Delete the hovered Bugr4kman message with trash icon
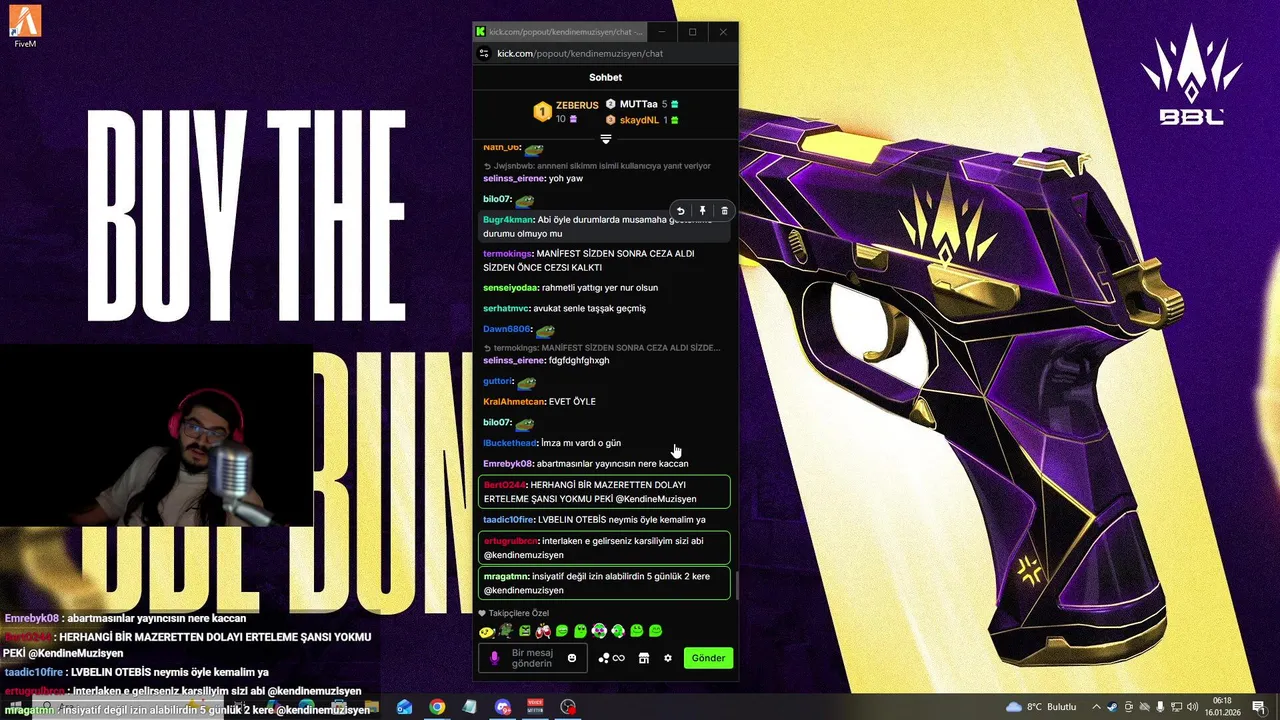The height and width of the screenshot is (720, 1280). (x=724, y=211)
